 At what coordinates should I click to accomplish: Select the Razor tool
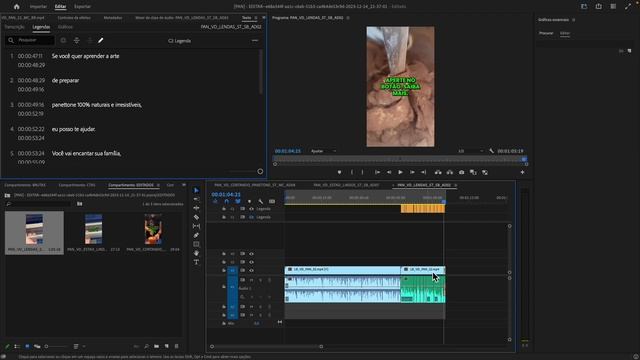pos(196,217)
